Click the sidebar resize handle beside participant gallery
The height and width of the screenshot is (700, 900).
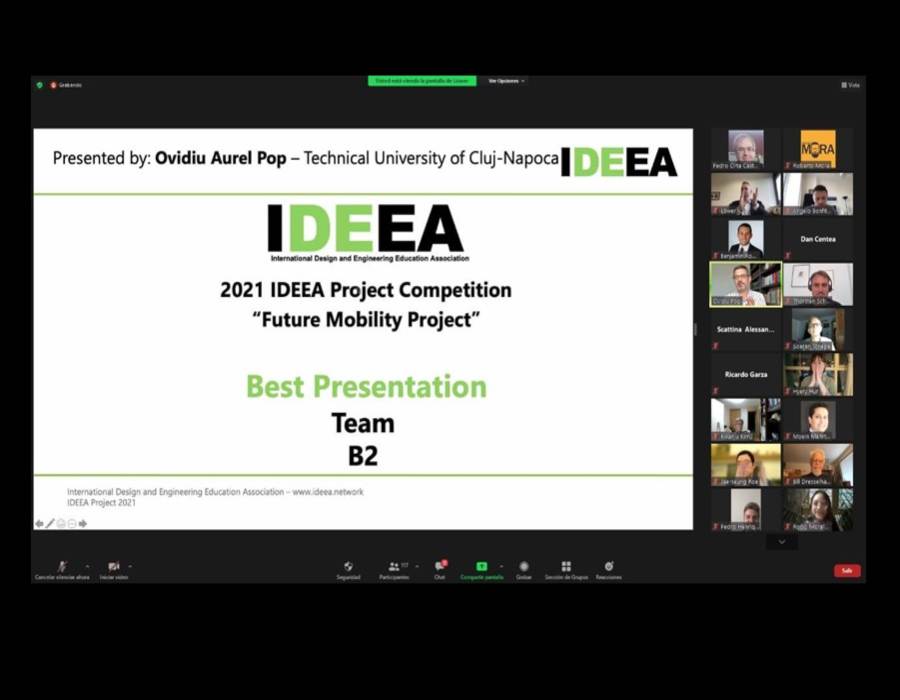tap(696, 329)
